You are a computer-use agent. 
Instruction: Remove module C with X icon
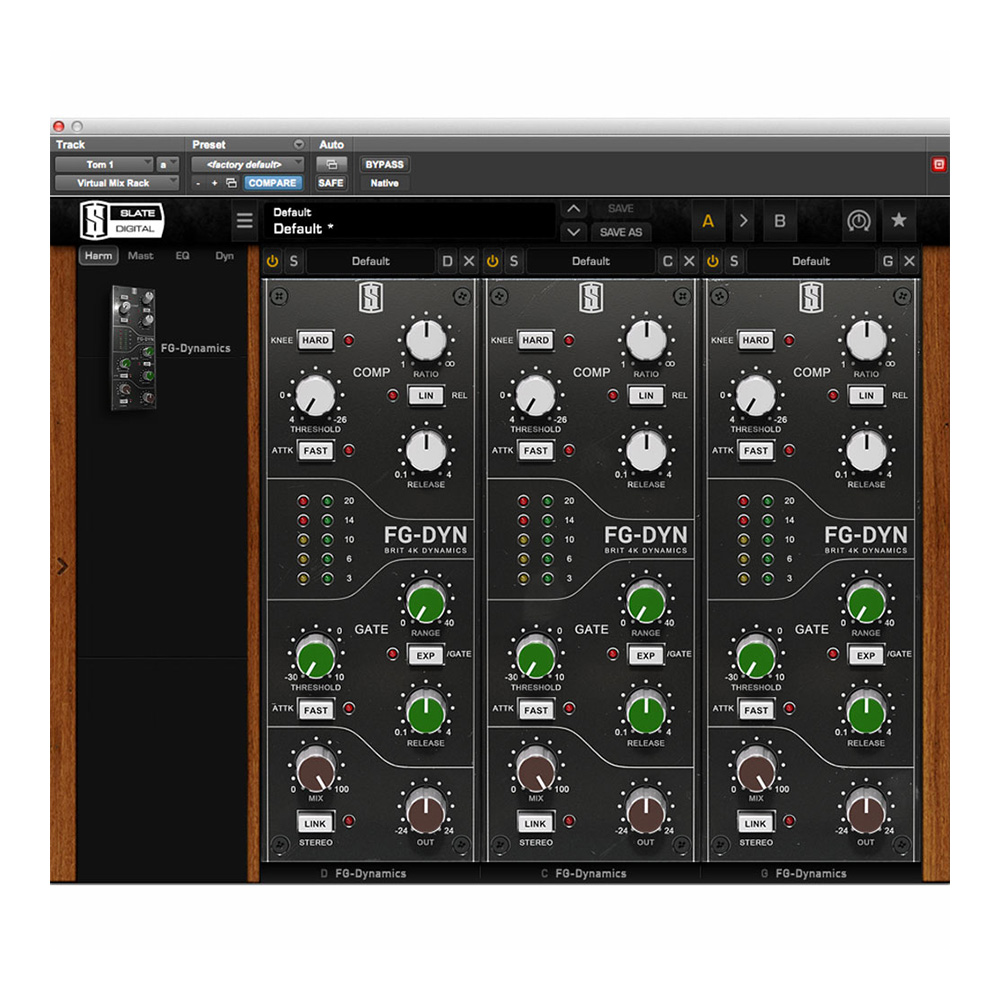pyautogui.click(x=689, y=261)
